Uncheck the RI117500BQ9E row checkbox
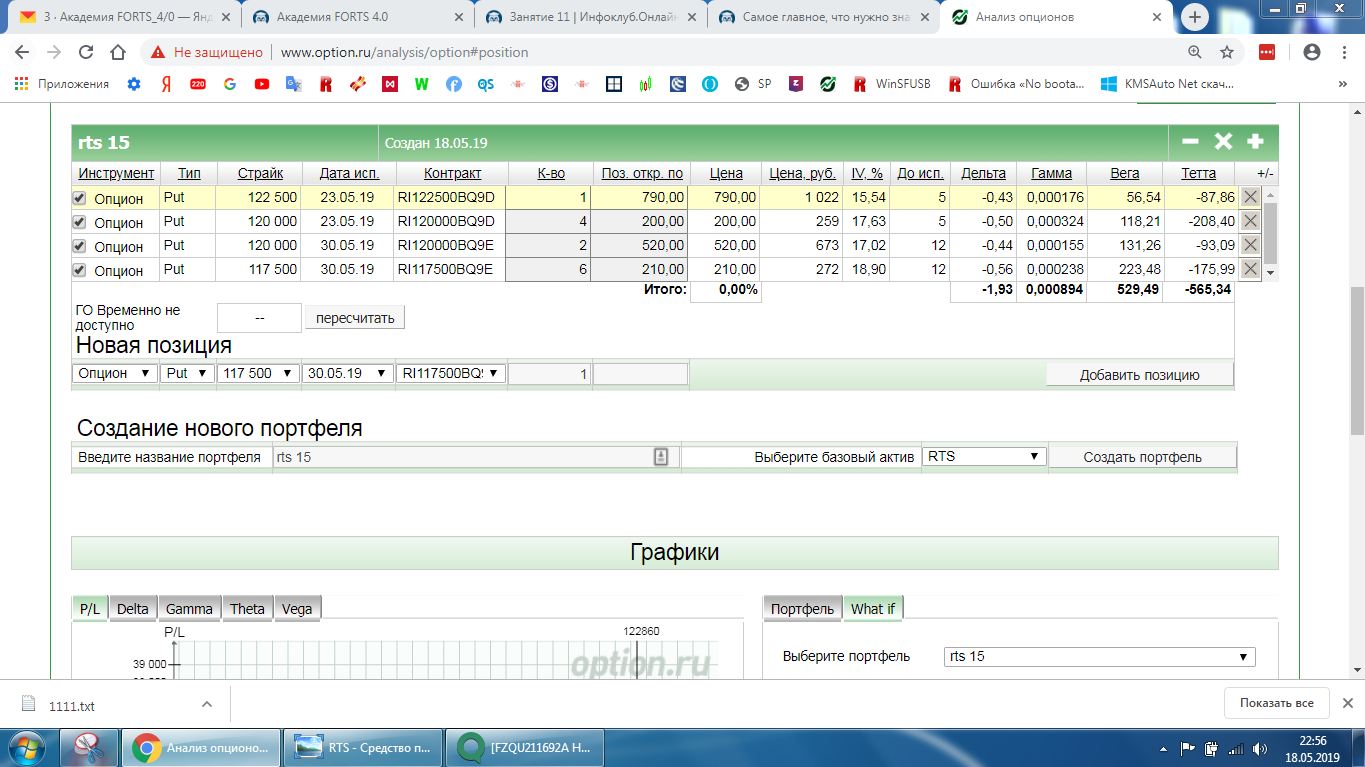 pos(80,270)
